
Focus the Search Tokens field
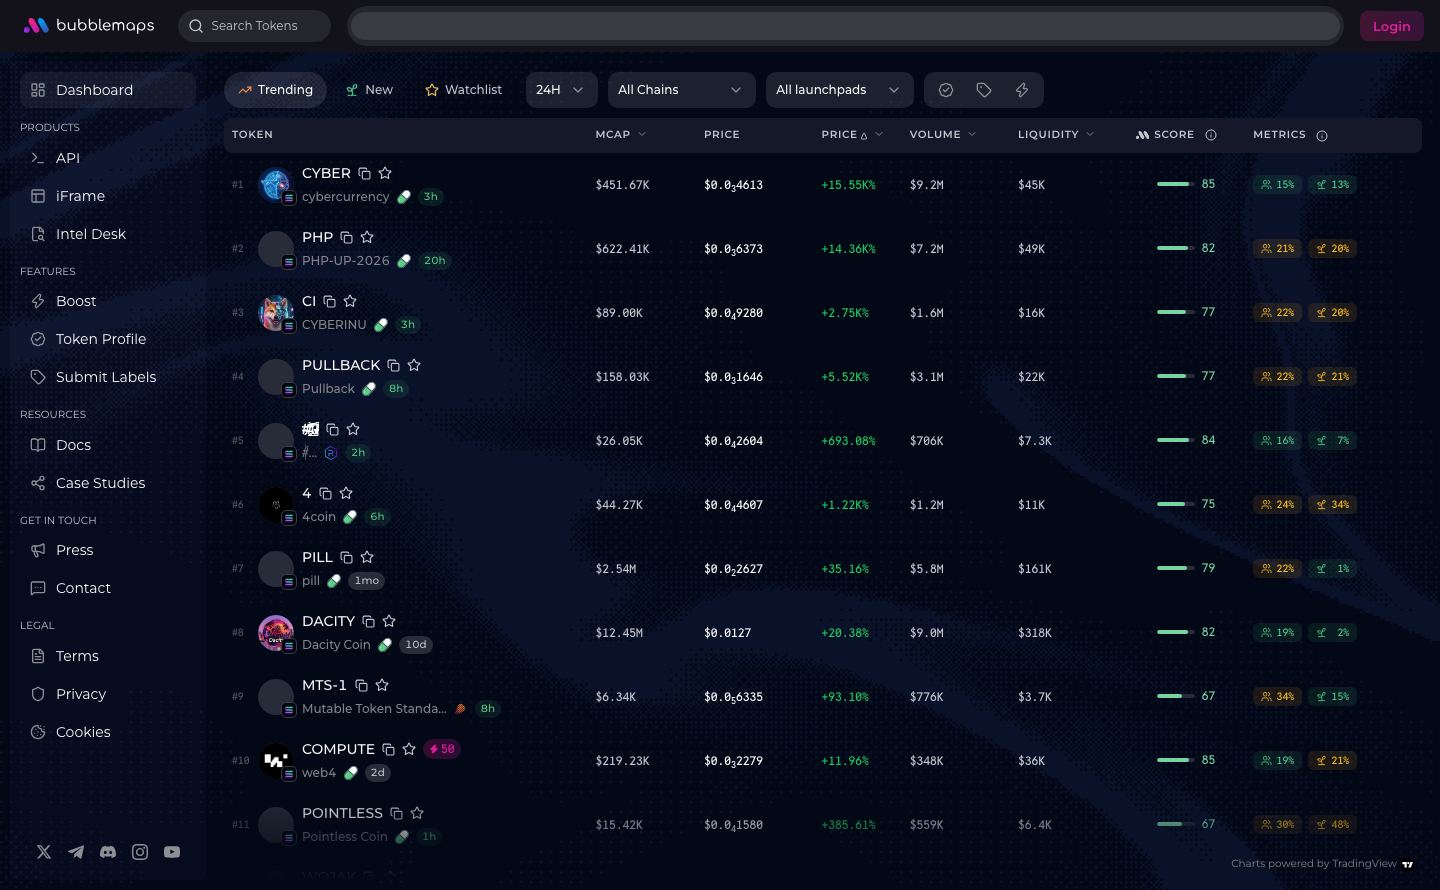[254, 26]
